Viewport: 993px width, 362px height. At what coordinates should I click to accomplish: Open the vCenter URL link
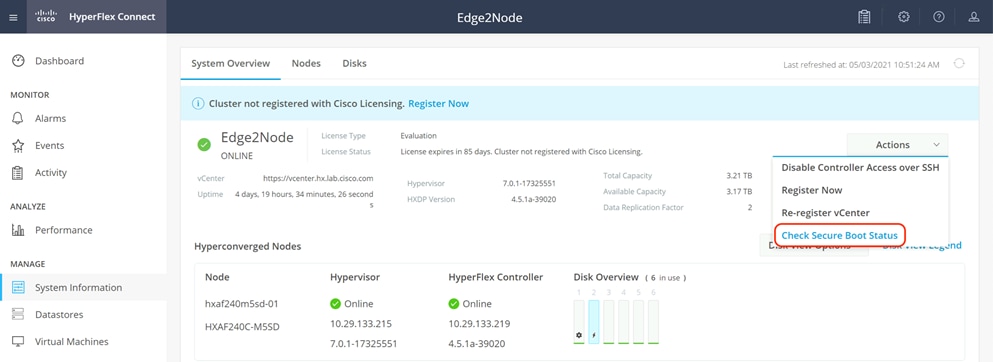(318, 178)
